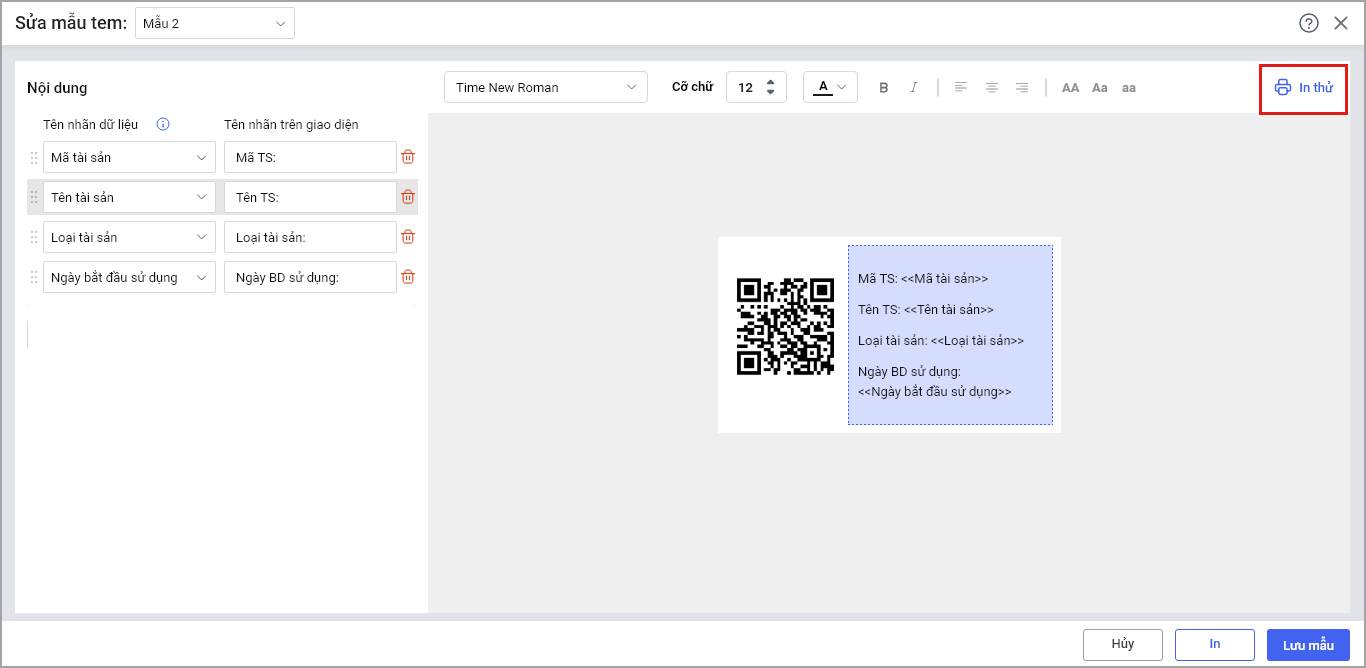
Task: Toggle italic text formatting
Action: coord(913,88)
